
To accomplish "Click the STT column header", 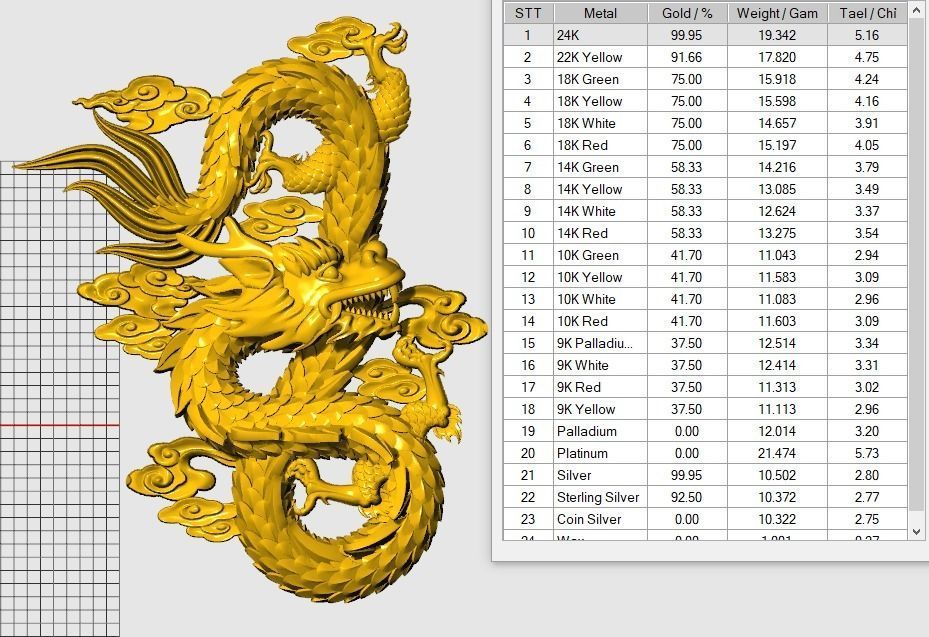I will coord(528,13).
